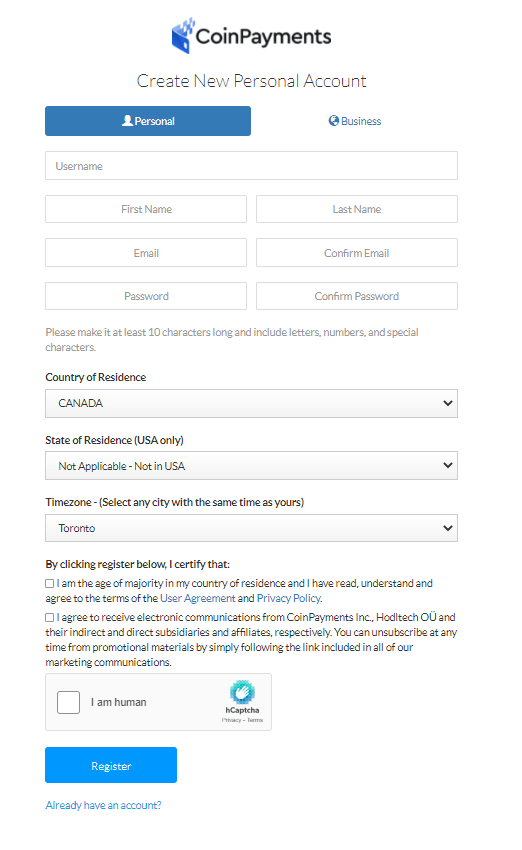Image resolution: width=522 pixels, height=850 pixels.
Task: Check the age of majority agreement checkbox
Action: 50,584
